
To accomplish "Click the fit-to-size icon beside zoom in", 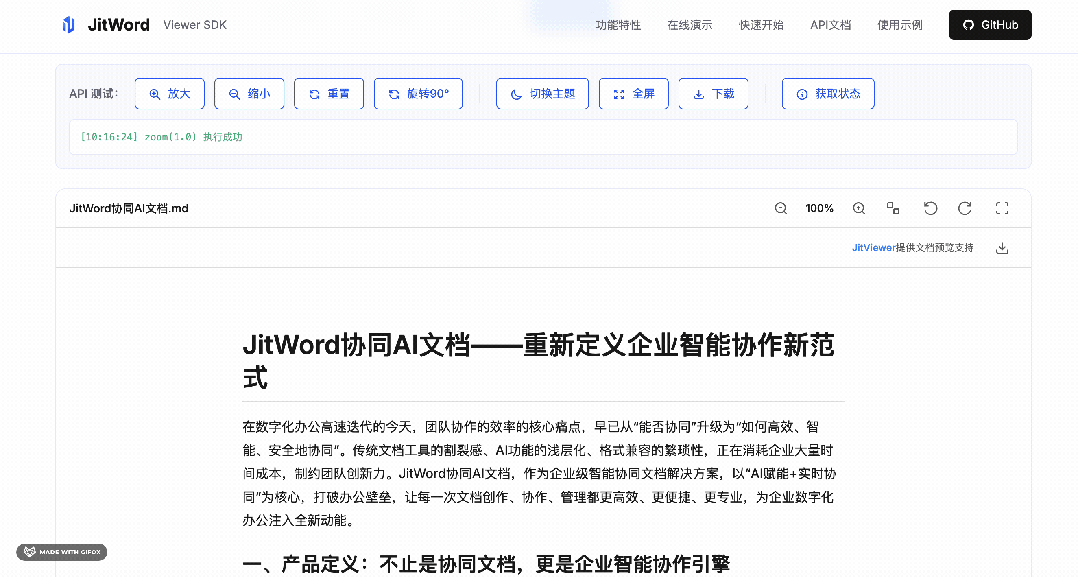I will point(893,208).
